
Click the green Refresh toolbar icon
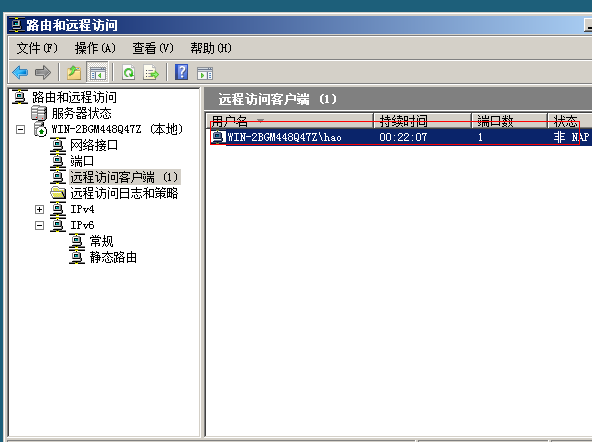[x=128, y=72]
